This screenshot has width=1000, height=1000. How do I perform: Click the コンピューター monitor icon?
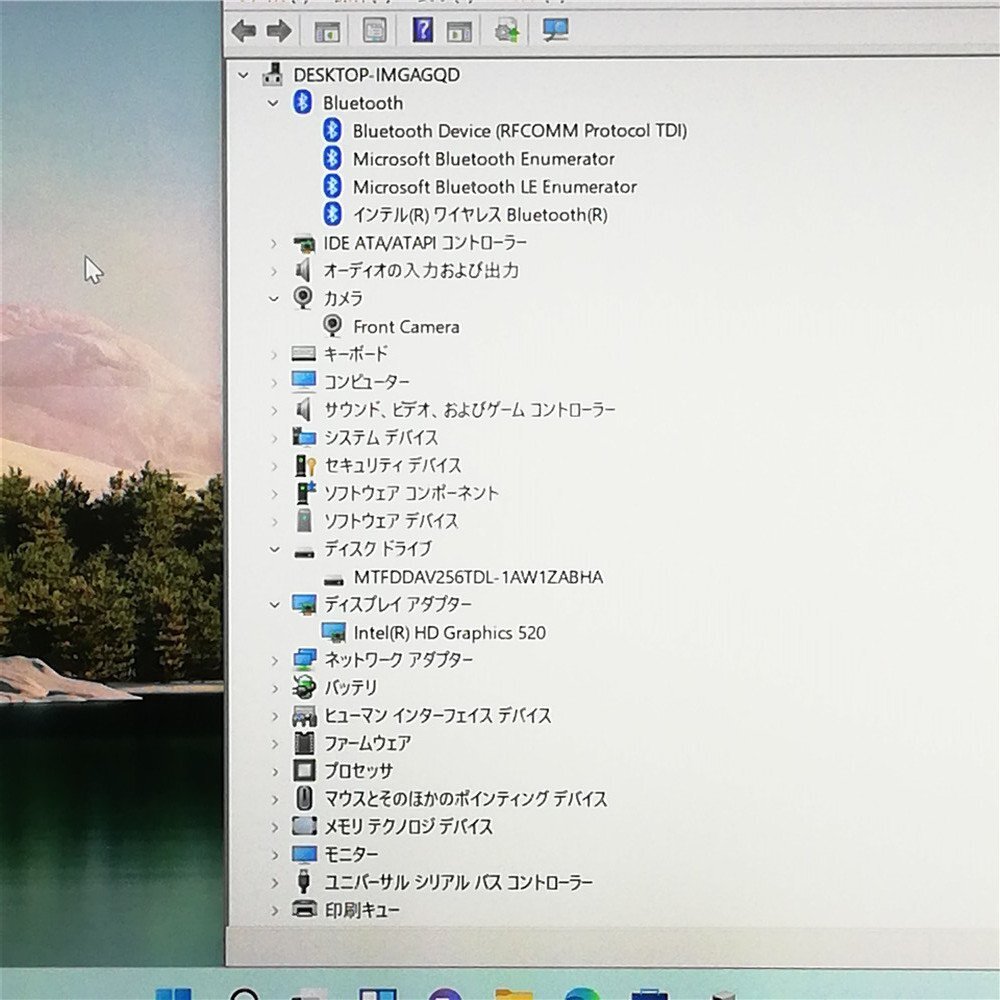[304, 381]
